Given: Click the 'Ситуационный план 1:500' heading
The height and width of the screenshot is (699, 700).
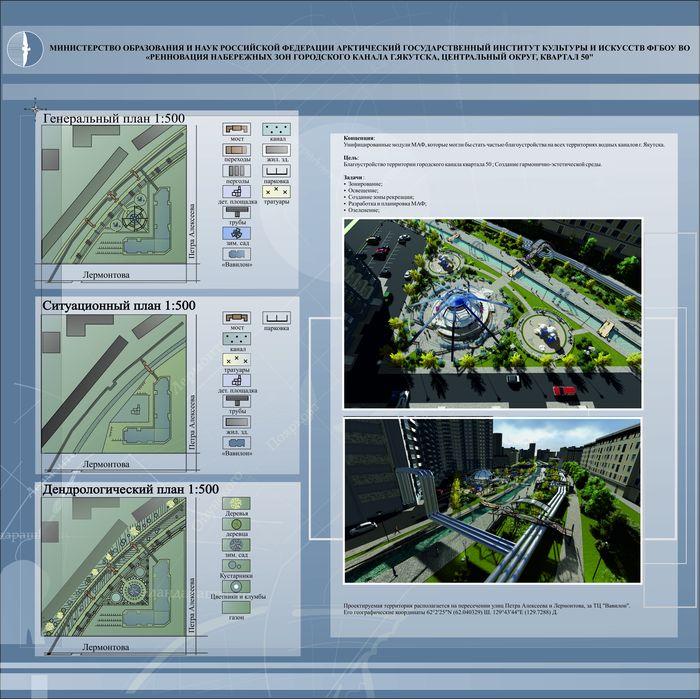Looking at the screenshot, I should 119,306.
